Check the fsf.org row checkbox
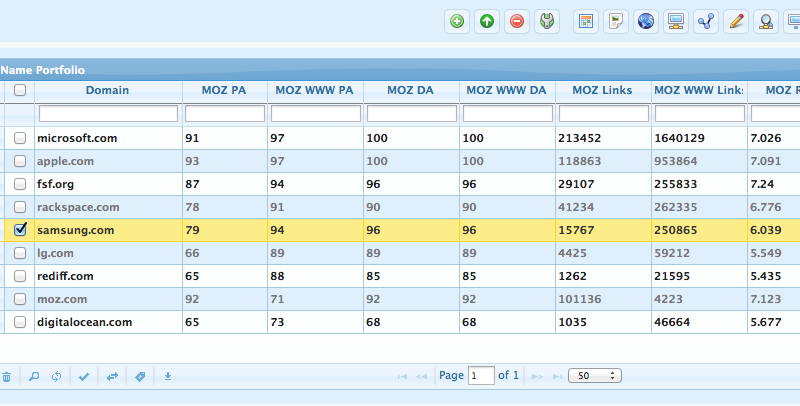 point(20,184)
